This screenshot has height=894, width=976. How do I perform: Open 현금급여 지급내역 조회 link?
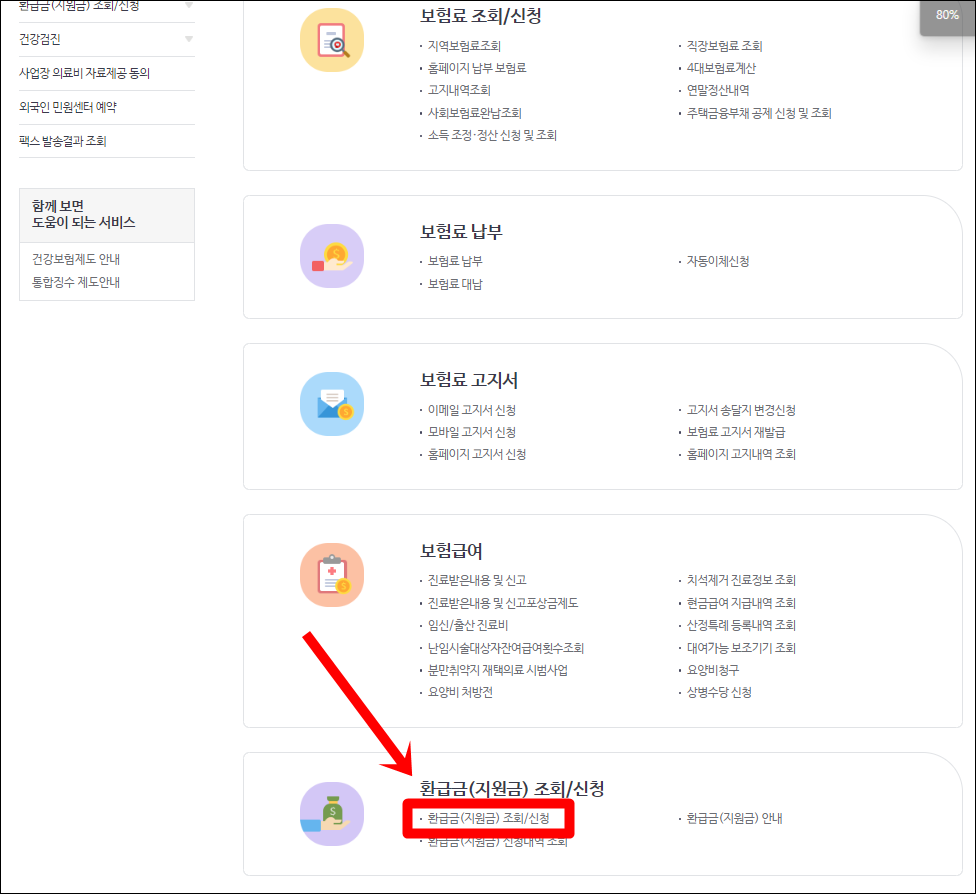point(741,603)
